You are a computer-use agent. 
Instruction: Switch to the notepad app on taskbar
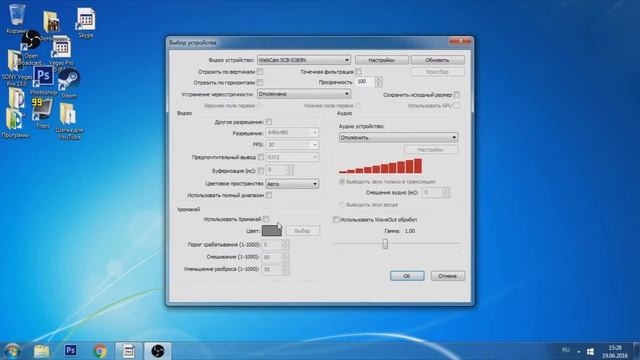(x=129, y=351)
